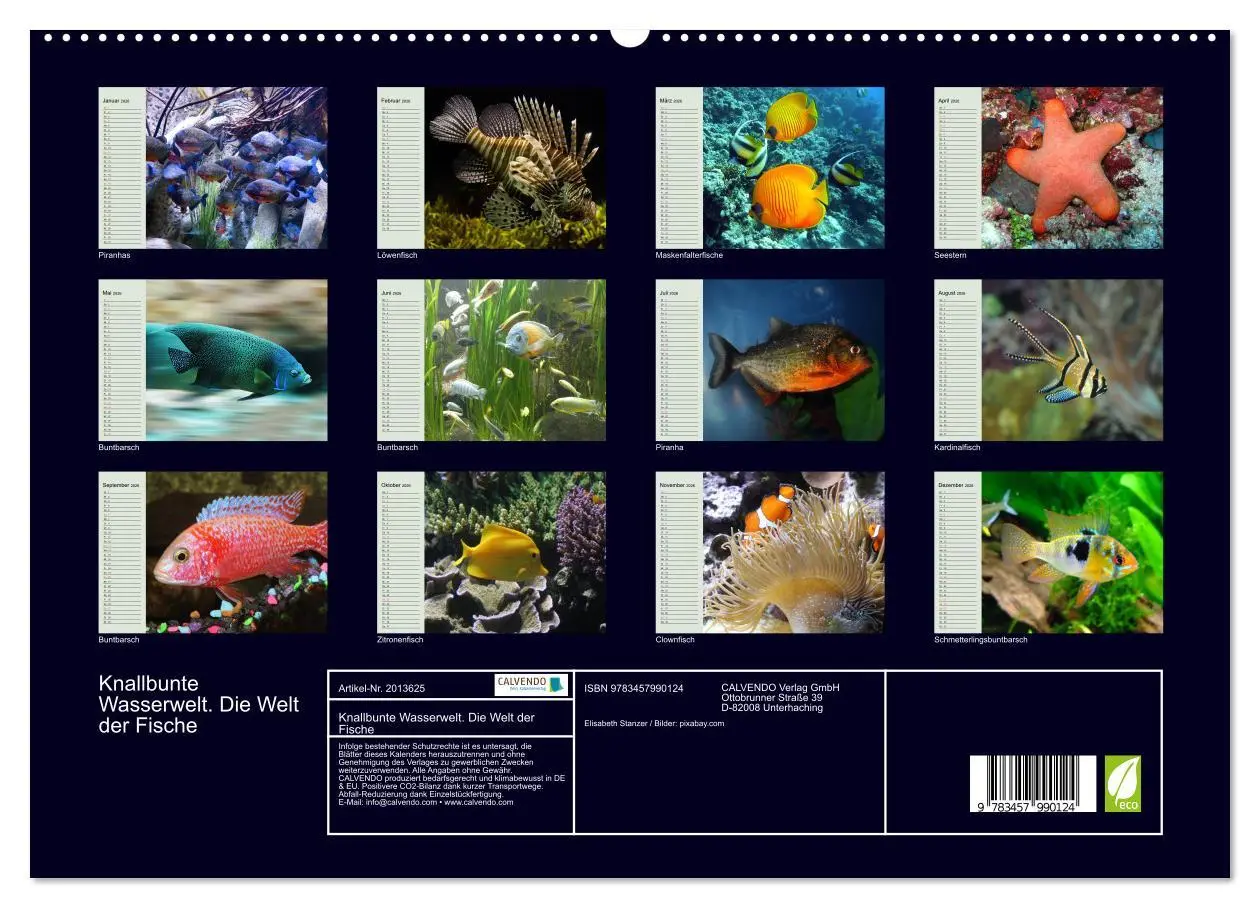Select the Dezember butterfly cichlid photo
Viewport: 1260px width, 908px height.
[x=1072, y=552]
